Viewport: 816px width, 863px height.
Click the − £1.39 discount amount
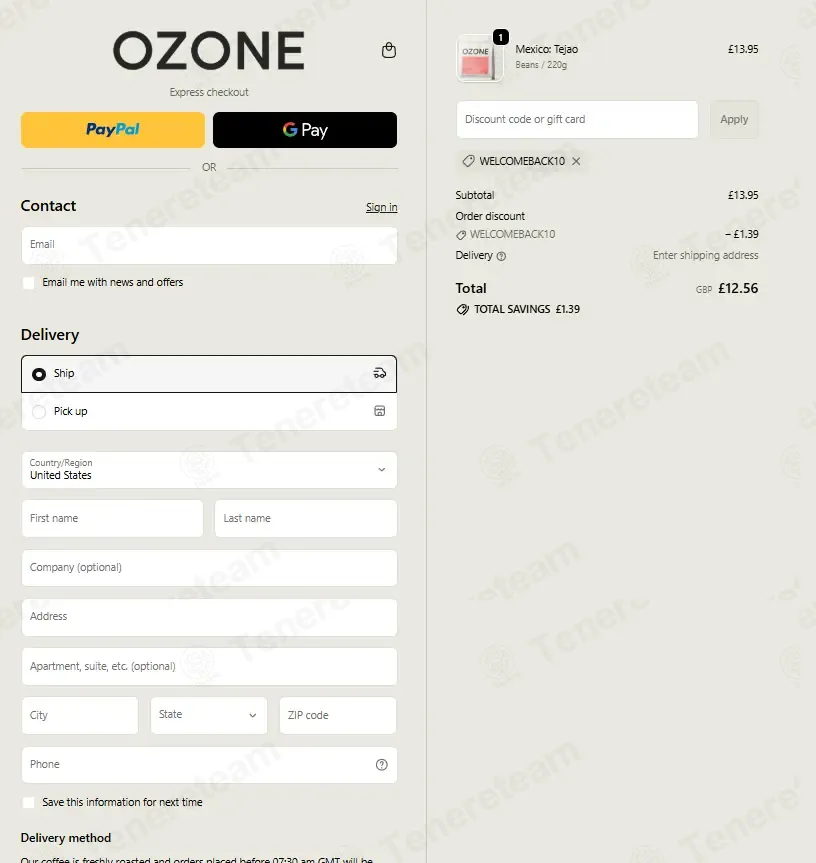point(741,234)
